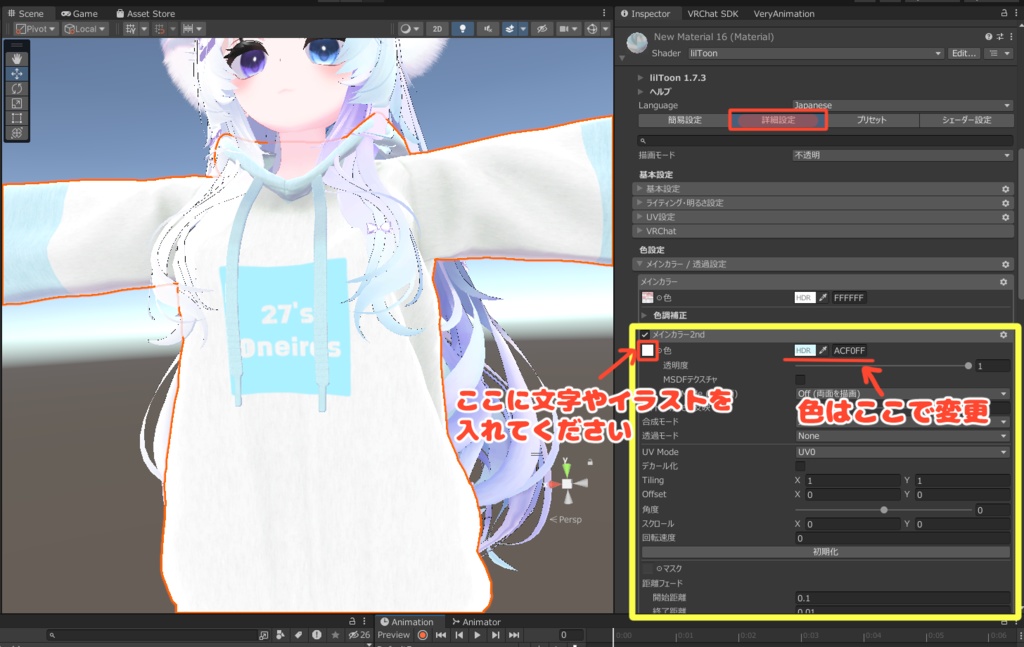Click the favorites star icon
Screen dimensions: 1024x647
pyautogui.click(x=335, y=635)
